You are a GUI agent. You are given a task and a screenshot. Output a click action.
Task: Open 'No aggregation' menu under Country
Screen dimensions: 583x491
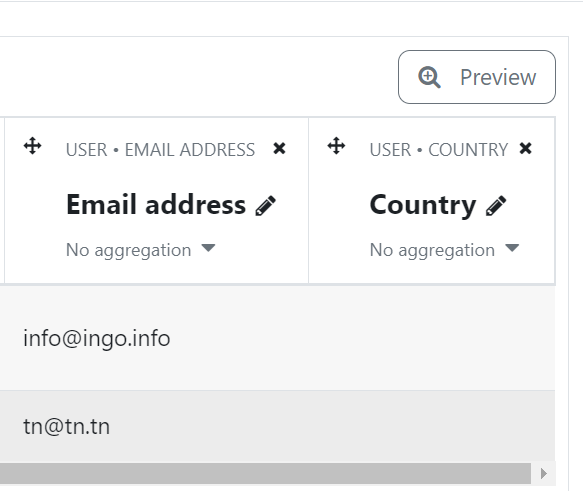(444, 250)
